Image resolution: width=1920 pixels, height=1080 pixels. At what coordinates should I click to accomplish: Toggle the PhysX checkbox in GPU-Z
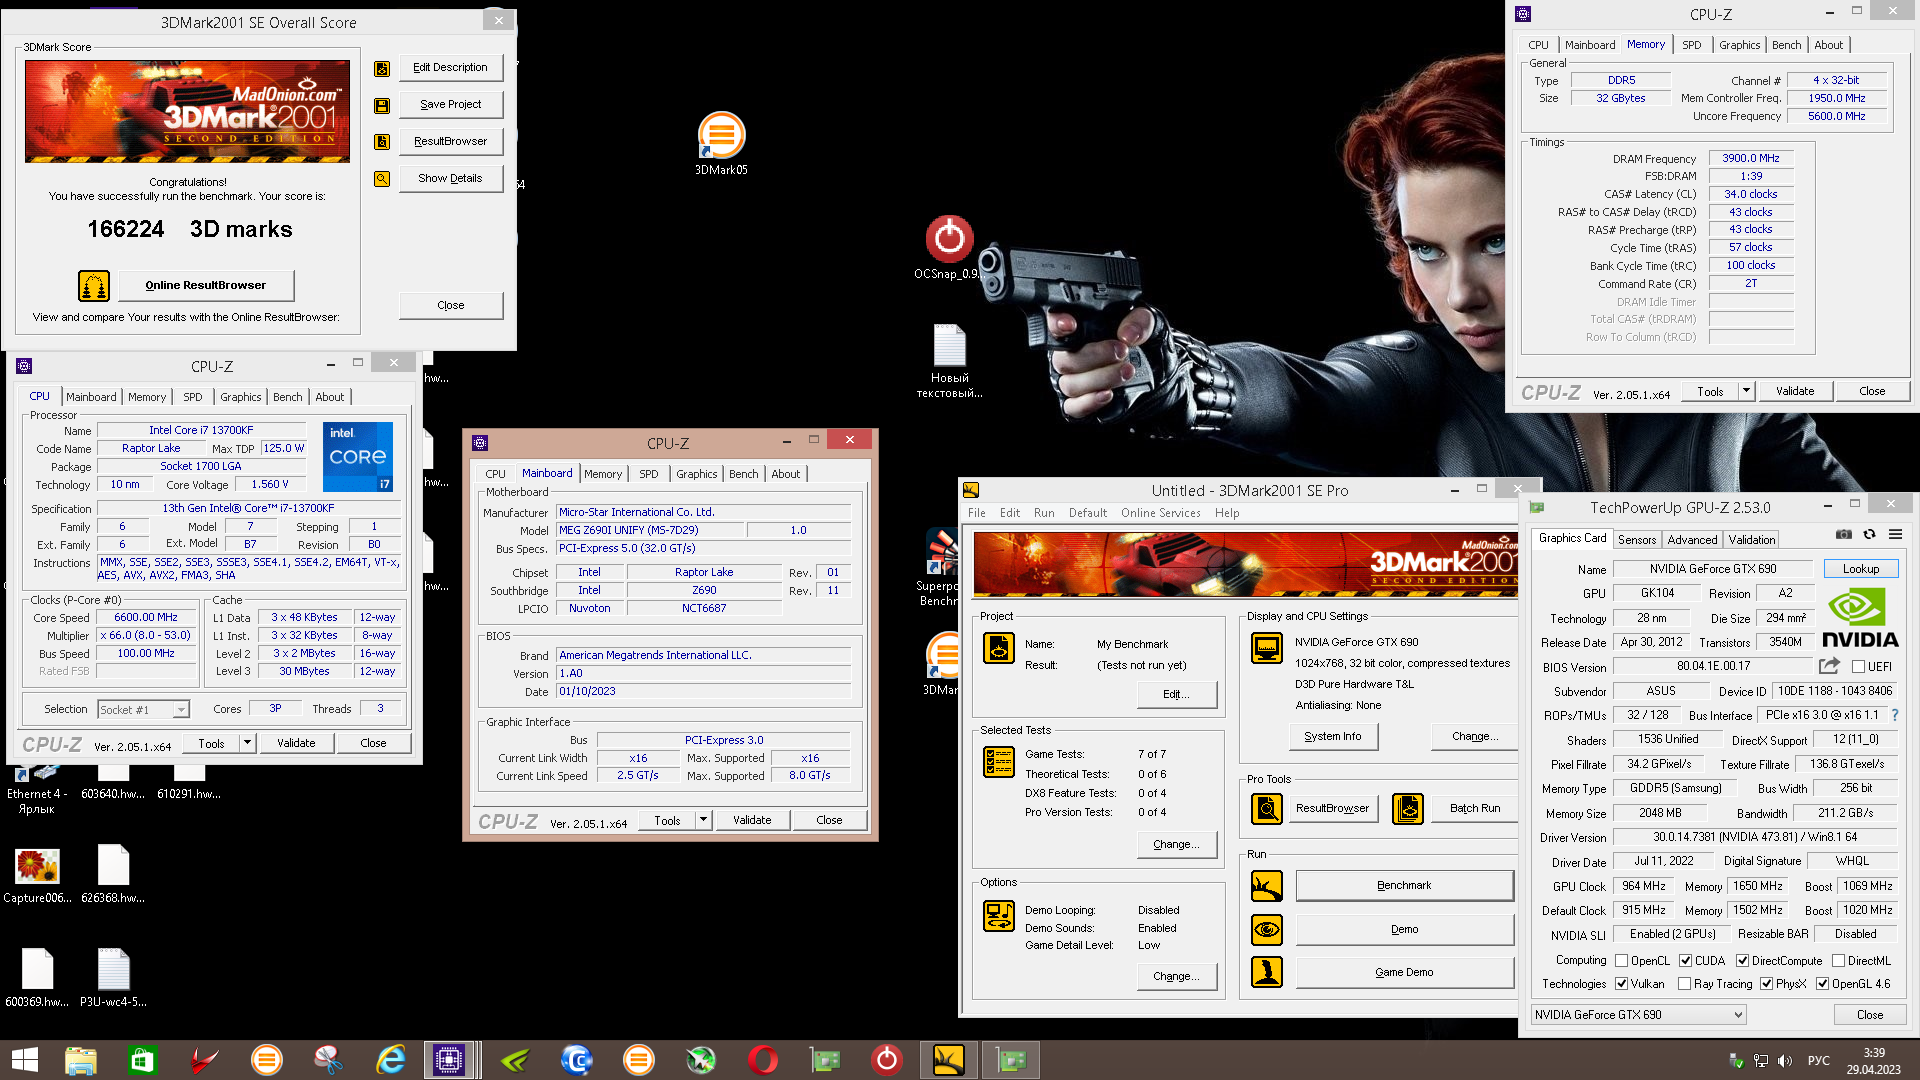click(x=1767, y=984)
